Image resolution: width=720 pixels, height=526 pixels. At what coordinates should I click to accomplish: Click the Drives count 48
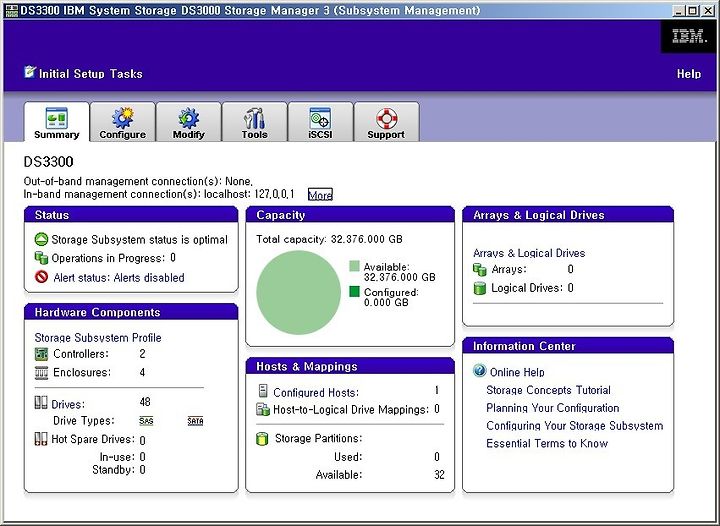click(145, 402)
